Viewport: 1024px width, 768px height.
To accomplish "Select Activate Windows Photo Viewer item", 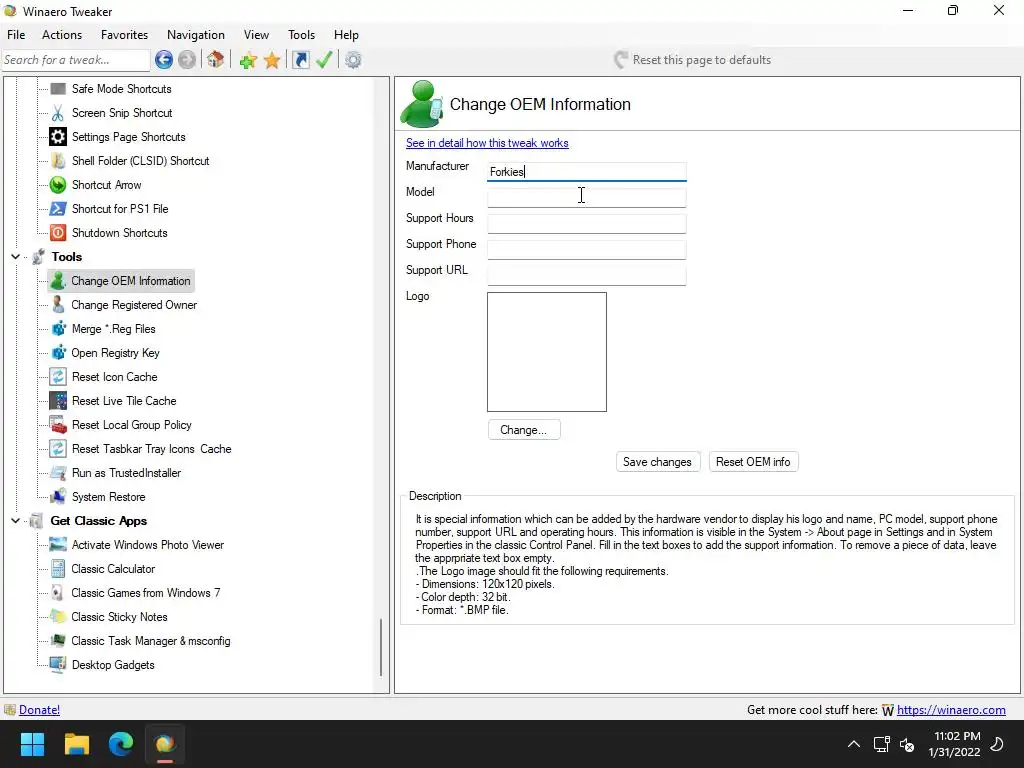I will click(x=148, y=545).
